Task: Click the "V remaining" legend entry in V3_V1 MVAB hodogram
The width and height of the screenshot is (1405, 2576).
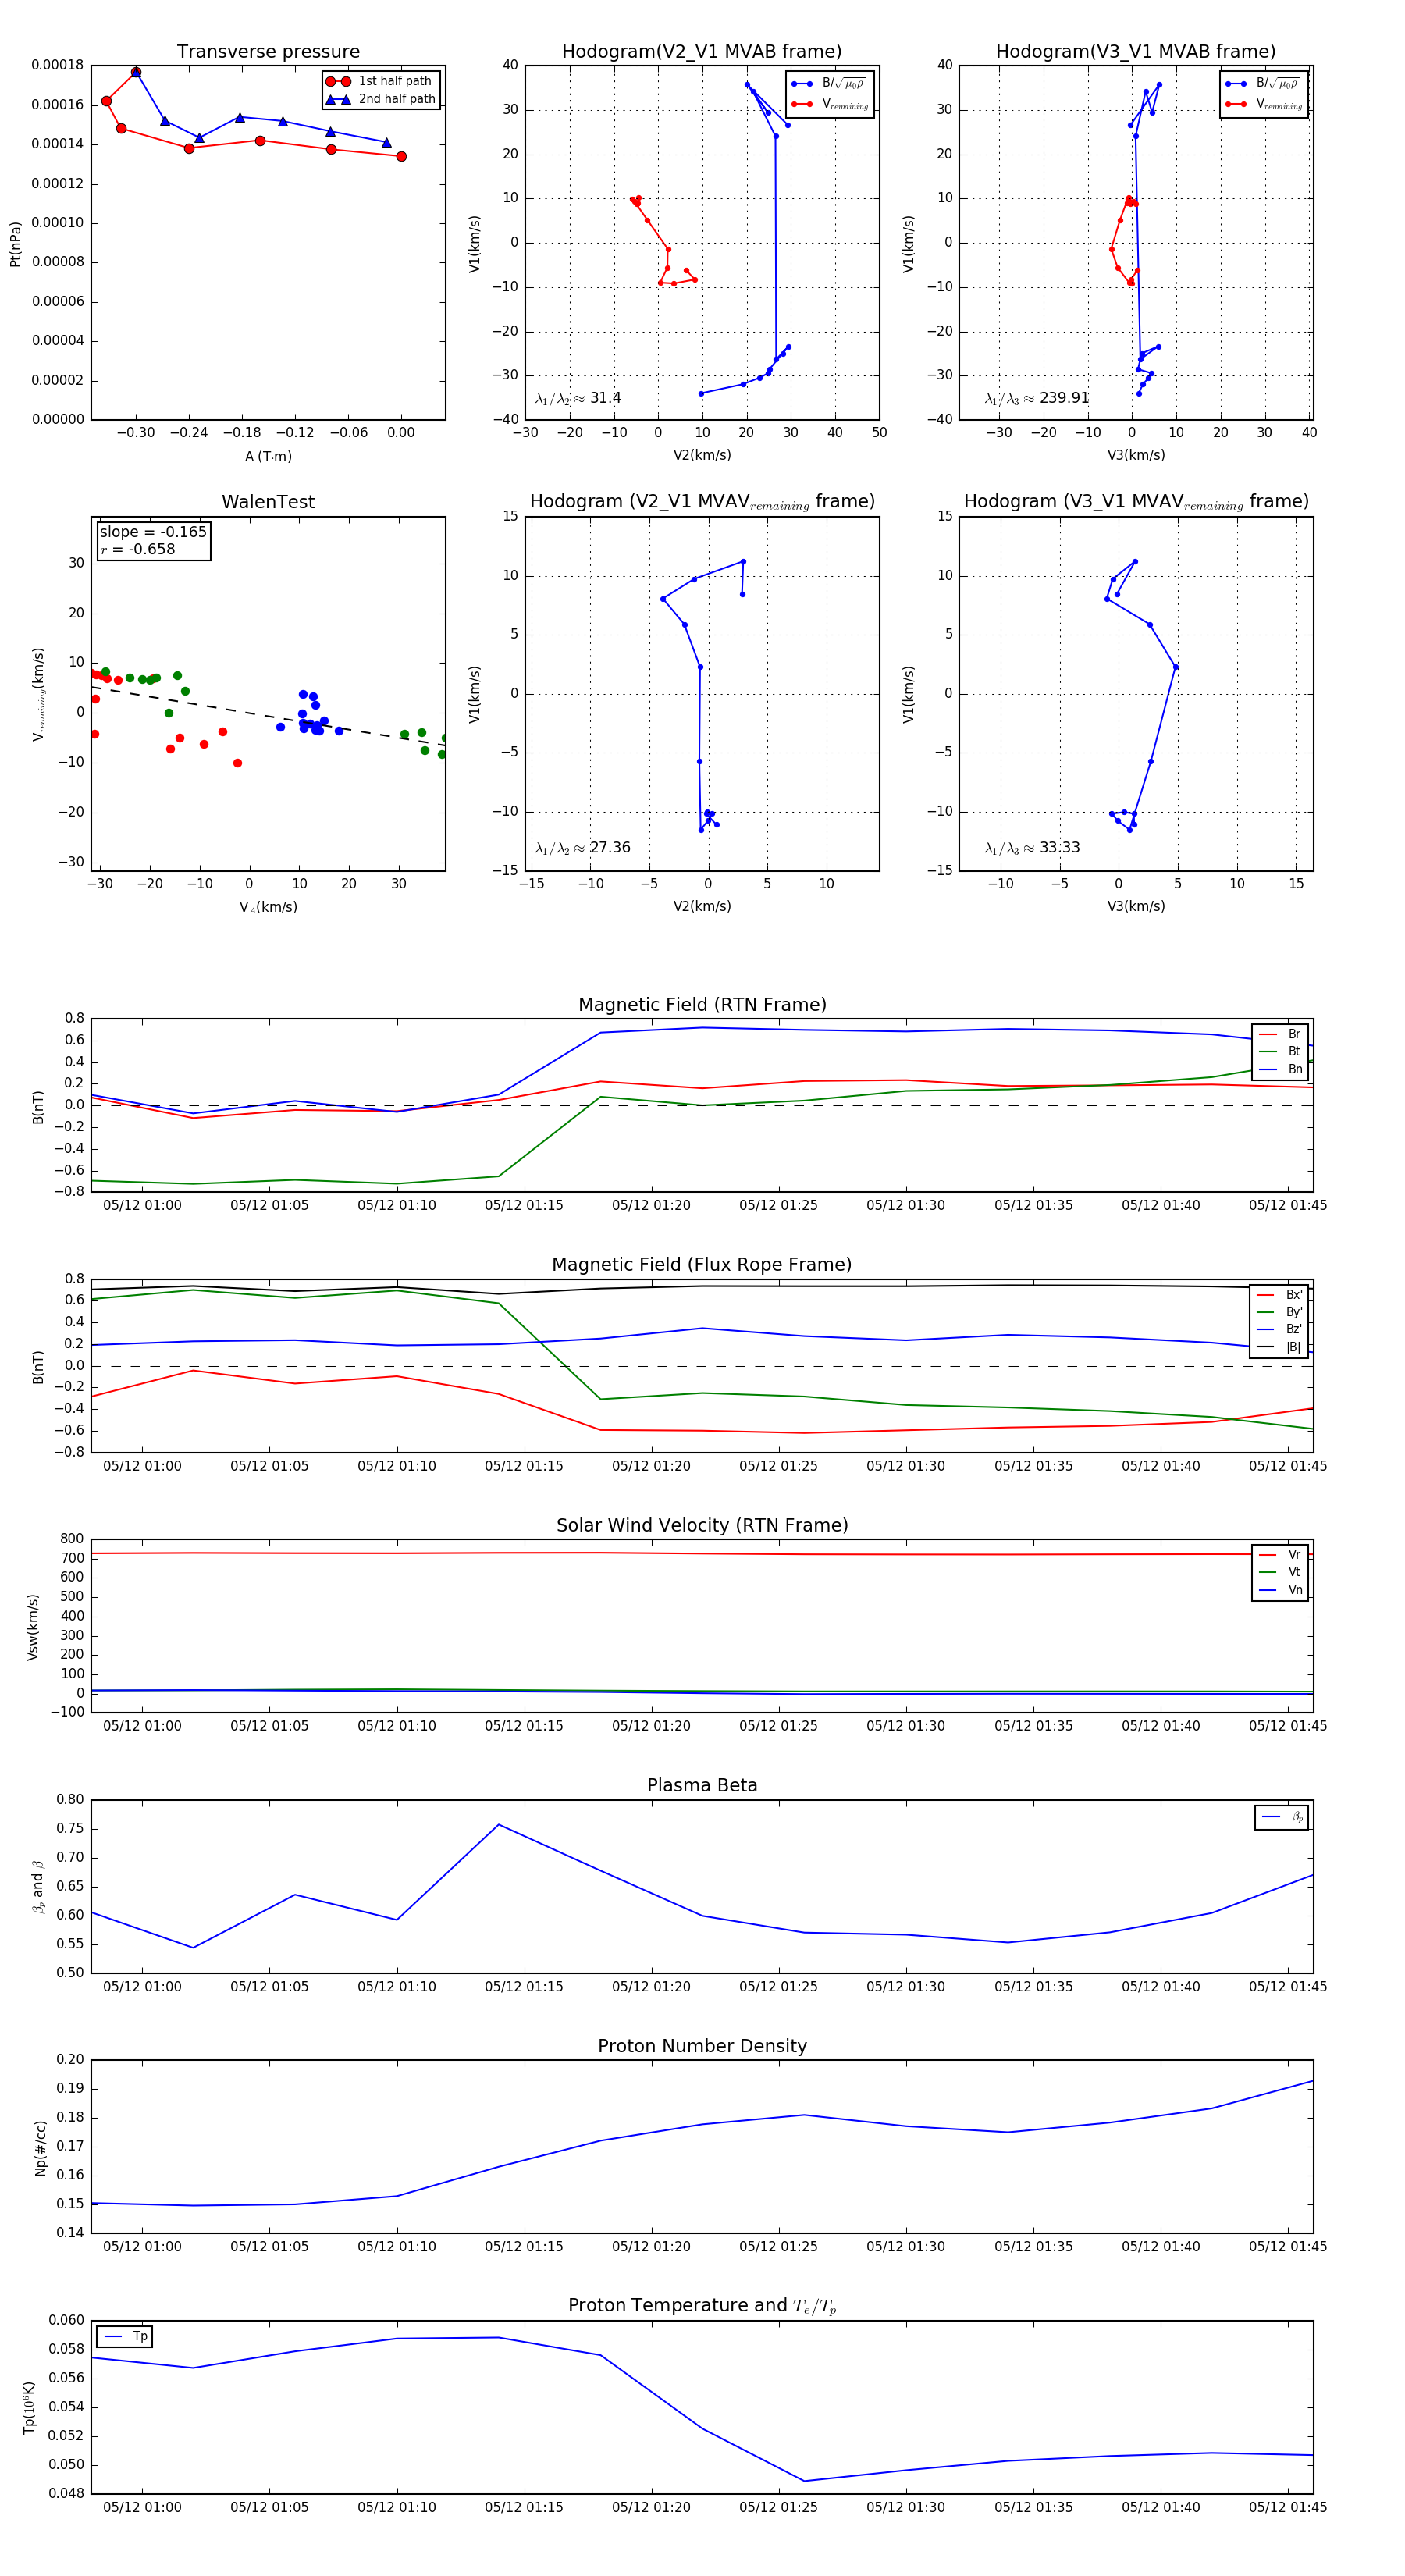Action: coord(1264,104)
